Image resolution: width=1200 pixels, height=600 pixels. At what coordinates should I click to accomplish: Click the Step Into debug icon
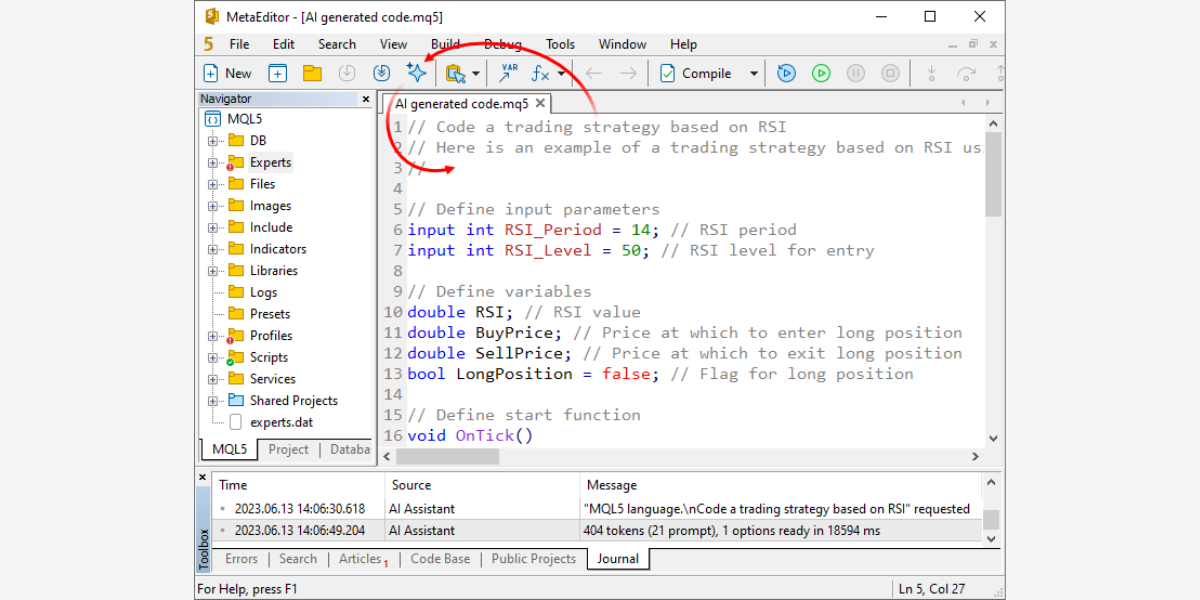click(931, 73)
